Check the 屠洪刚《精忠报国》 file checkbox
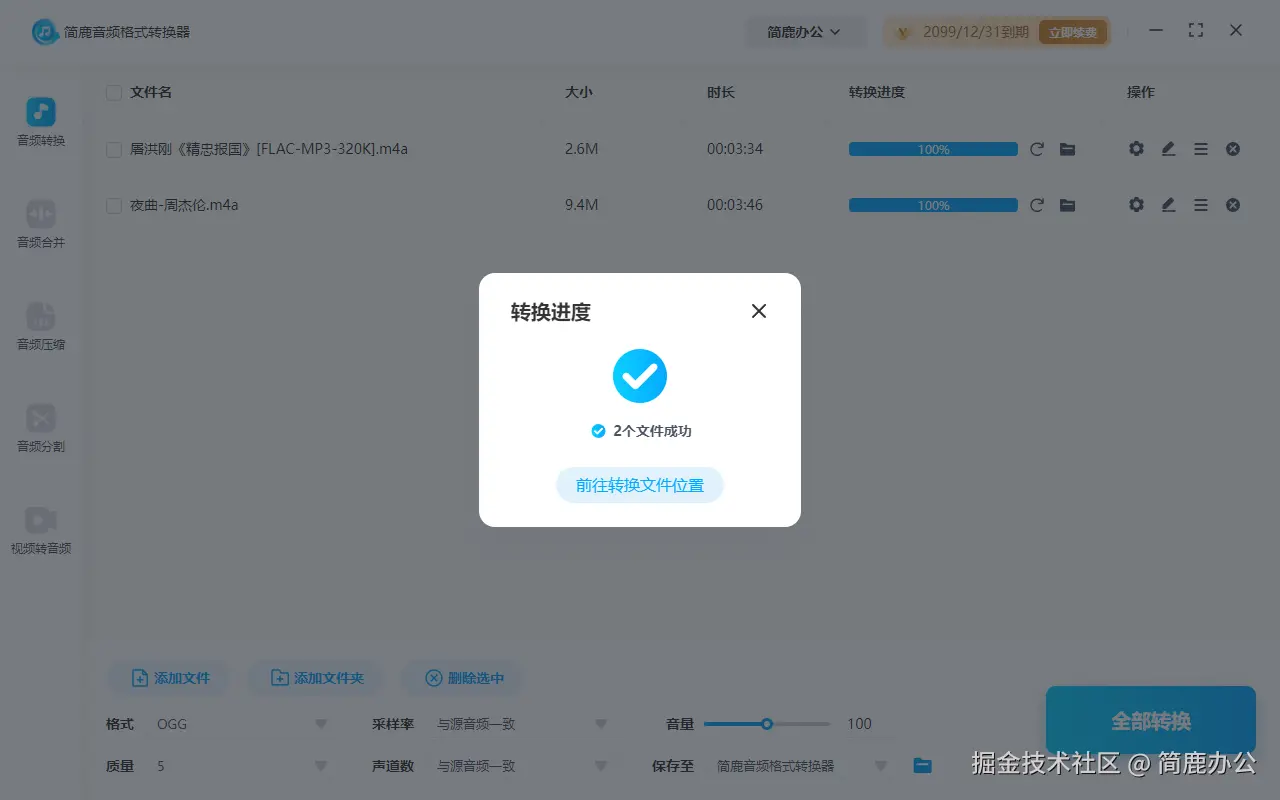Screen dimensions: 1280x800 click(x=114, y=150)
